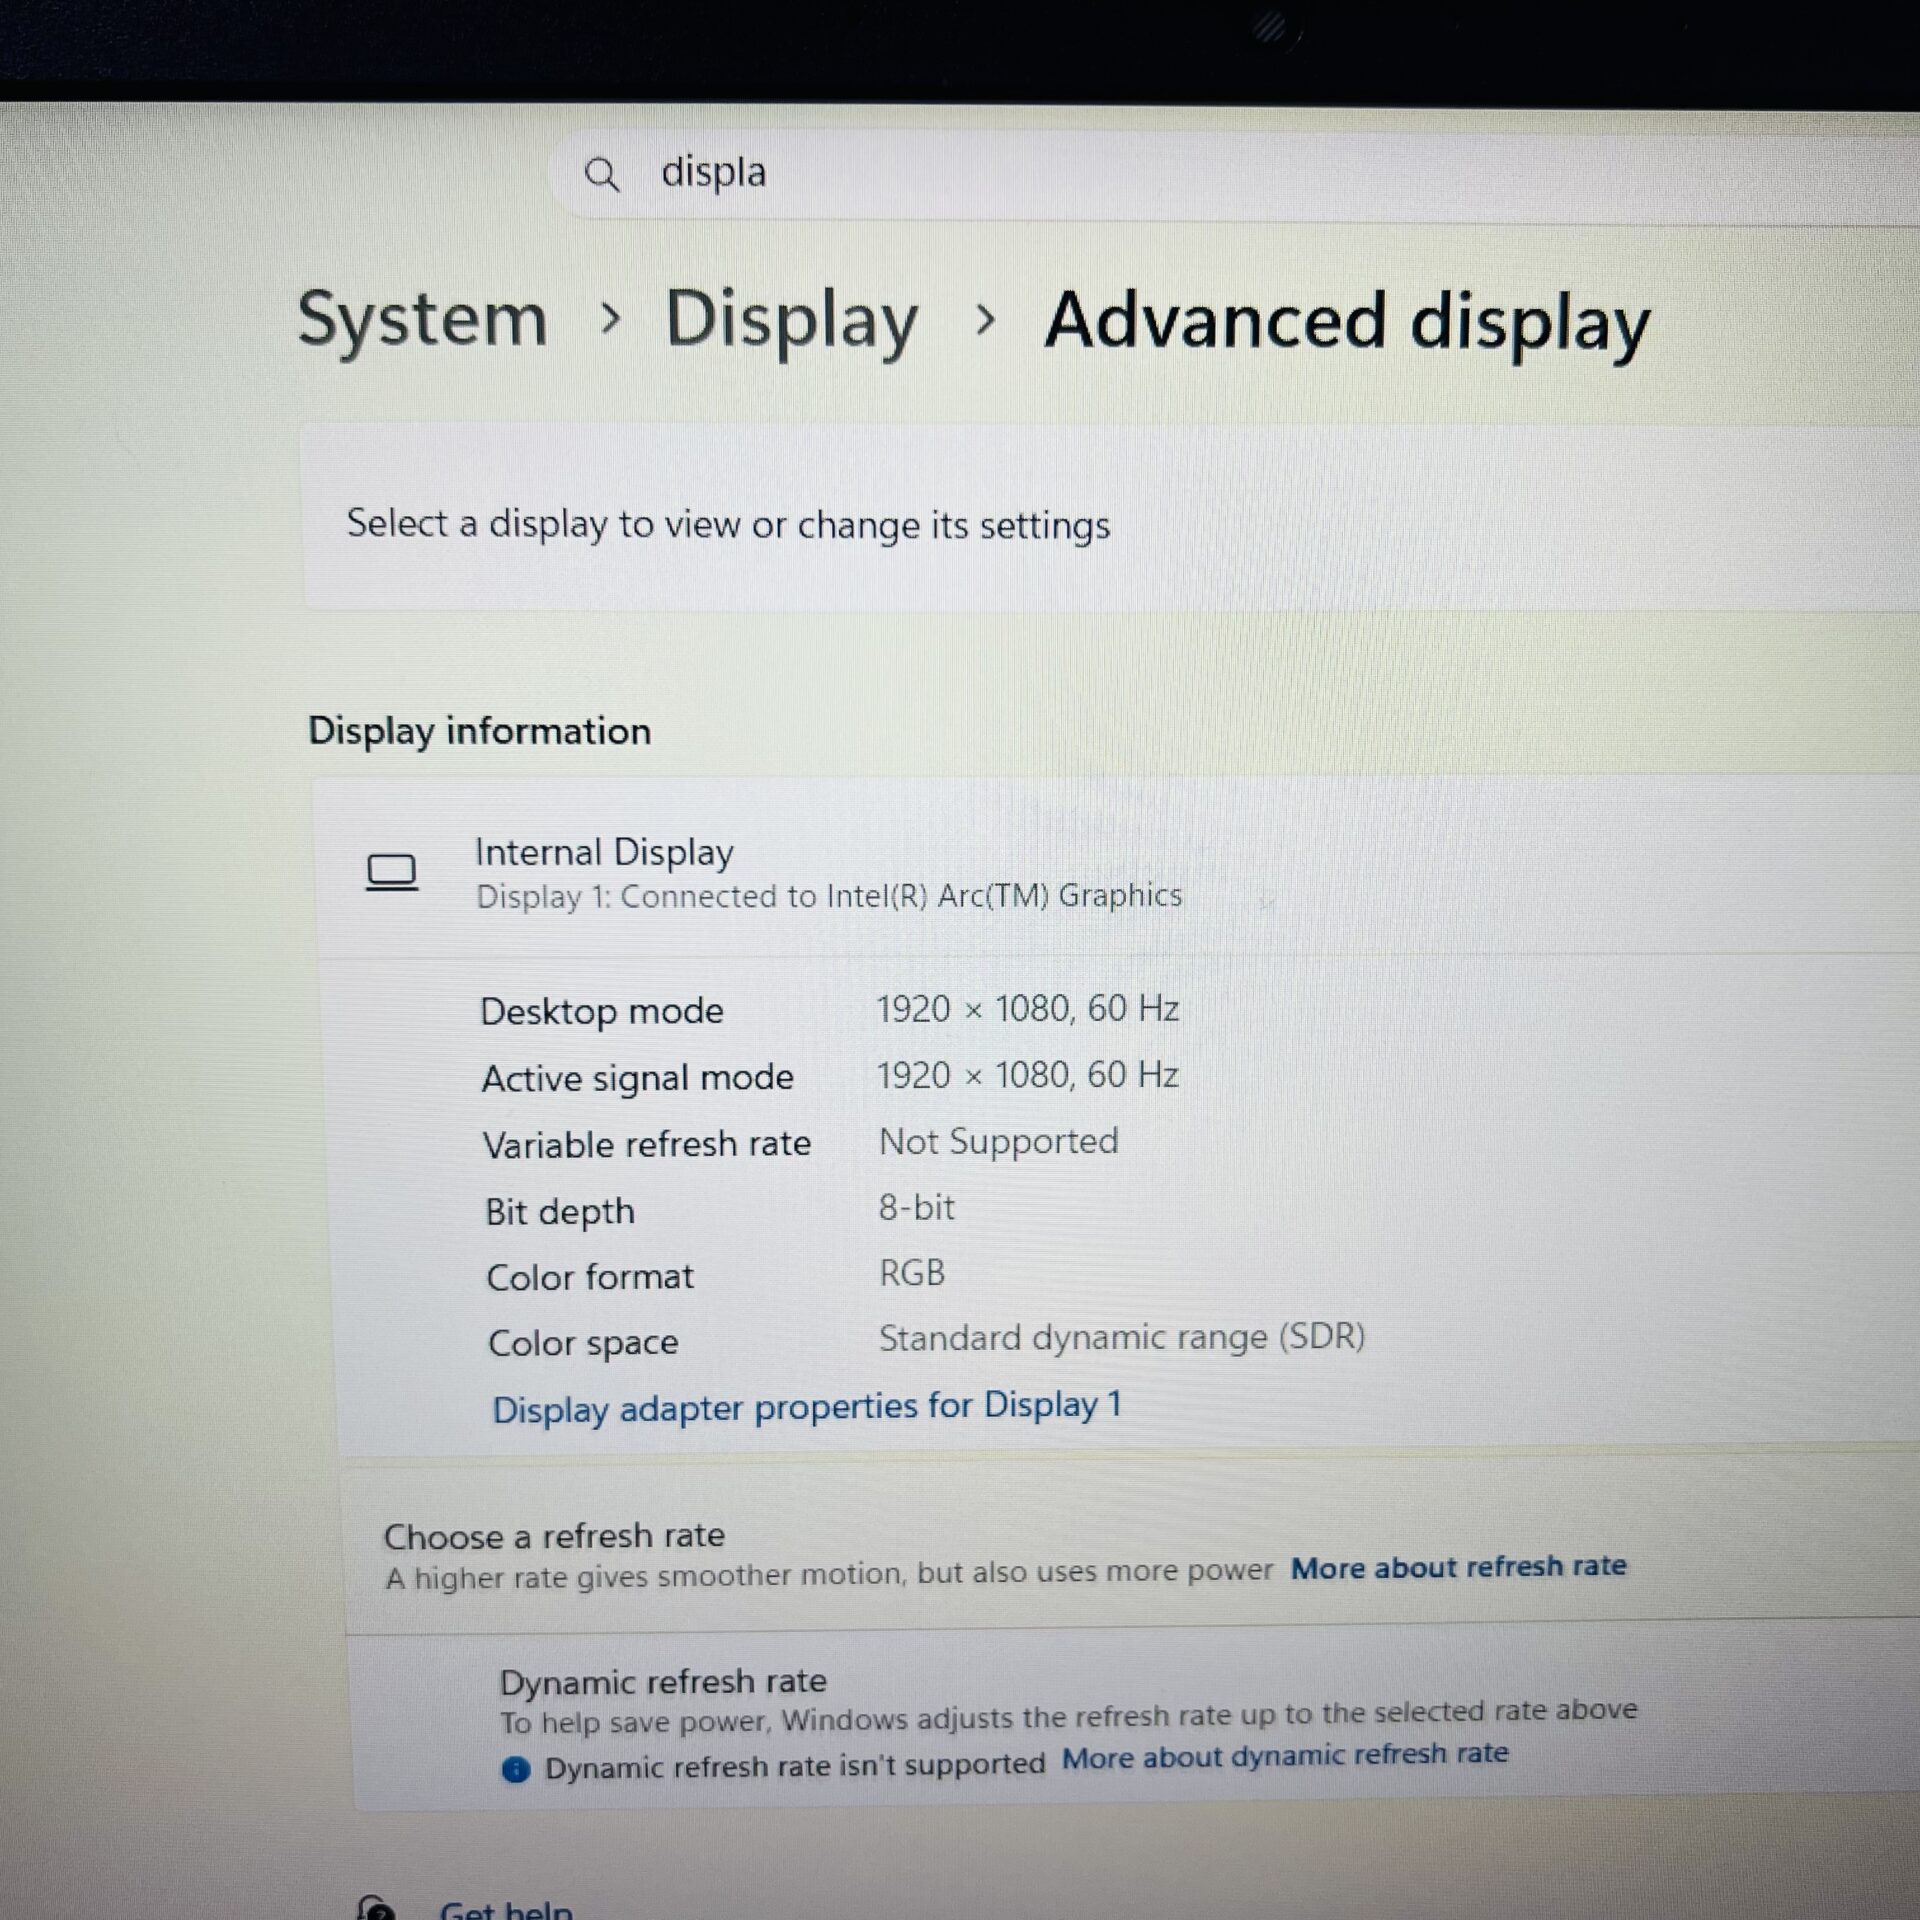Click Active signal mode value 1920 × 1080, 60 Hz
The width and height of the screenshot is (1920, 1920).
pyautogui.click(x=1028, y=1075)
